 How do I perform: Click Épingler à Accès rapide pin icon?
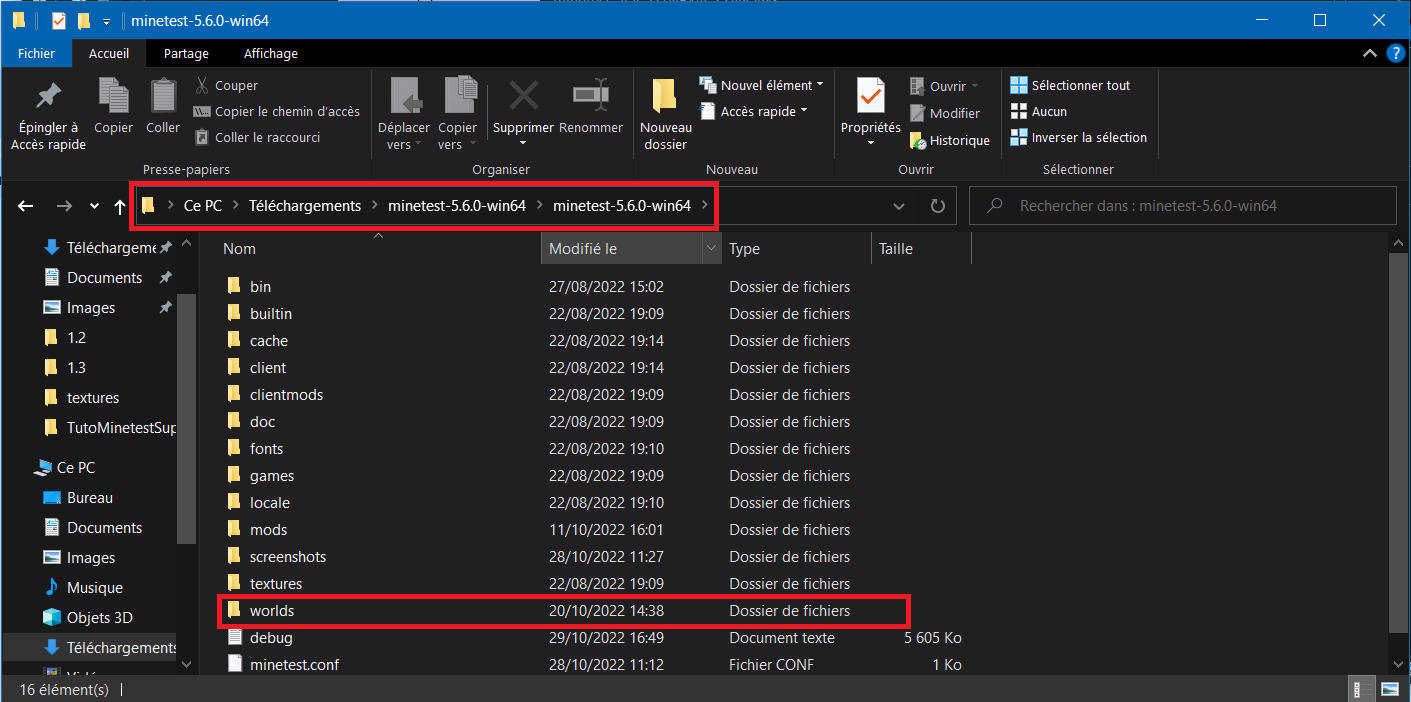click(x=48, y=98)
